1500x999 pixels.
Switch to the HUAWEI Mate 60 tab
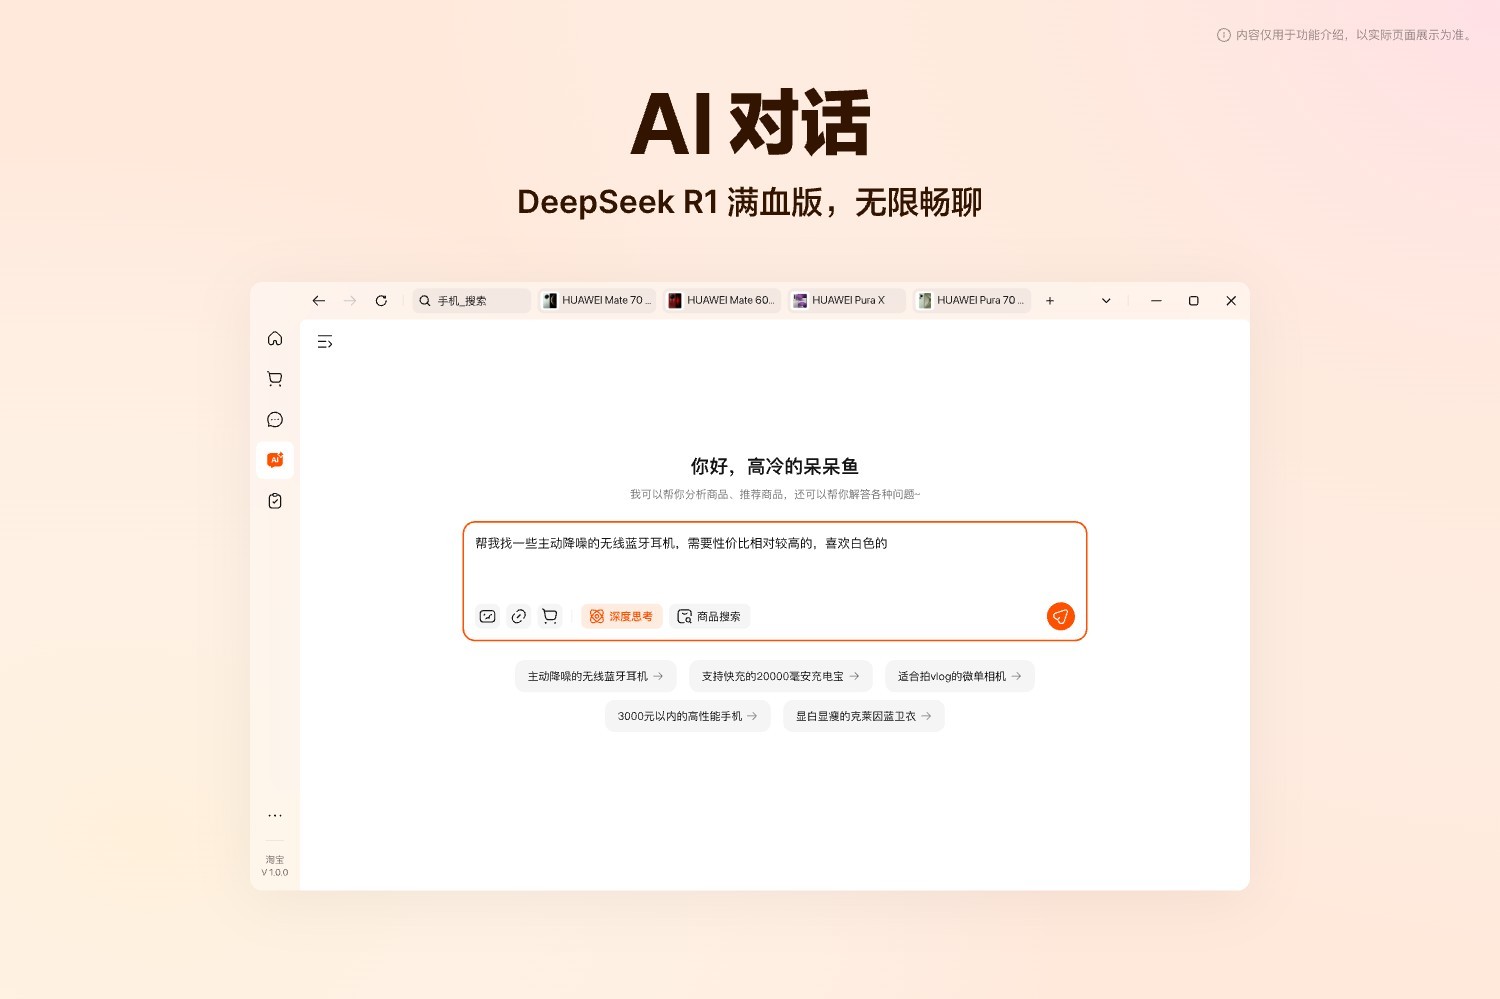[x=722, y=301]
